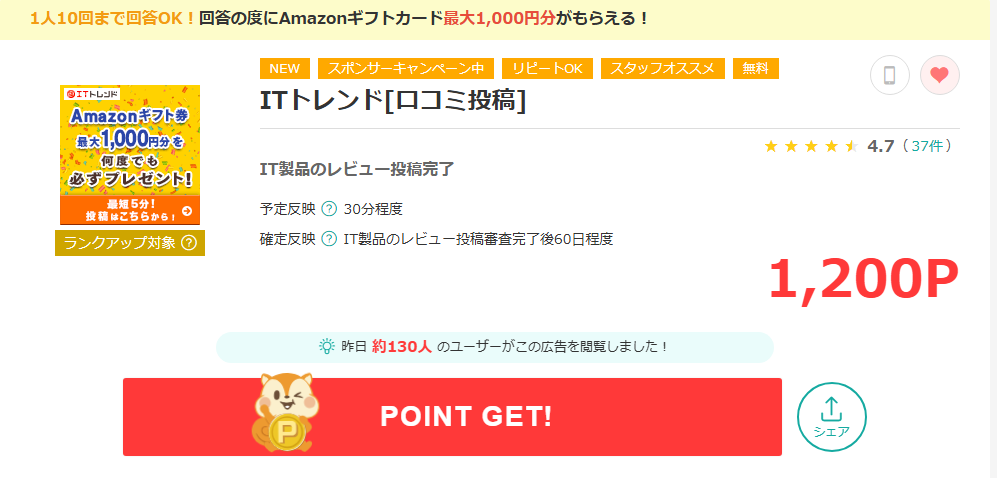
Task: Open the ITトレンド Amazon gift banner thumbnail
Action: [130, 155]
